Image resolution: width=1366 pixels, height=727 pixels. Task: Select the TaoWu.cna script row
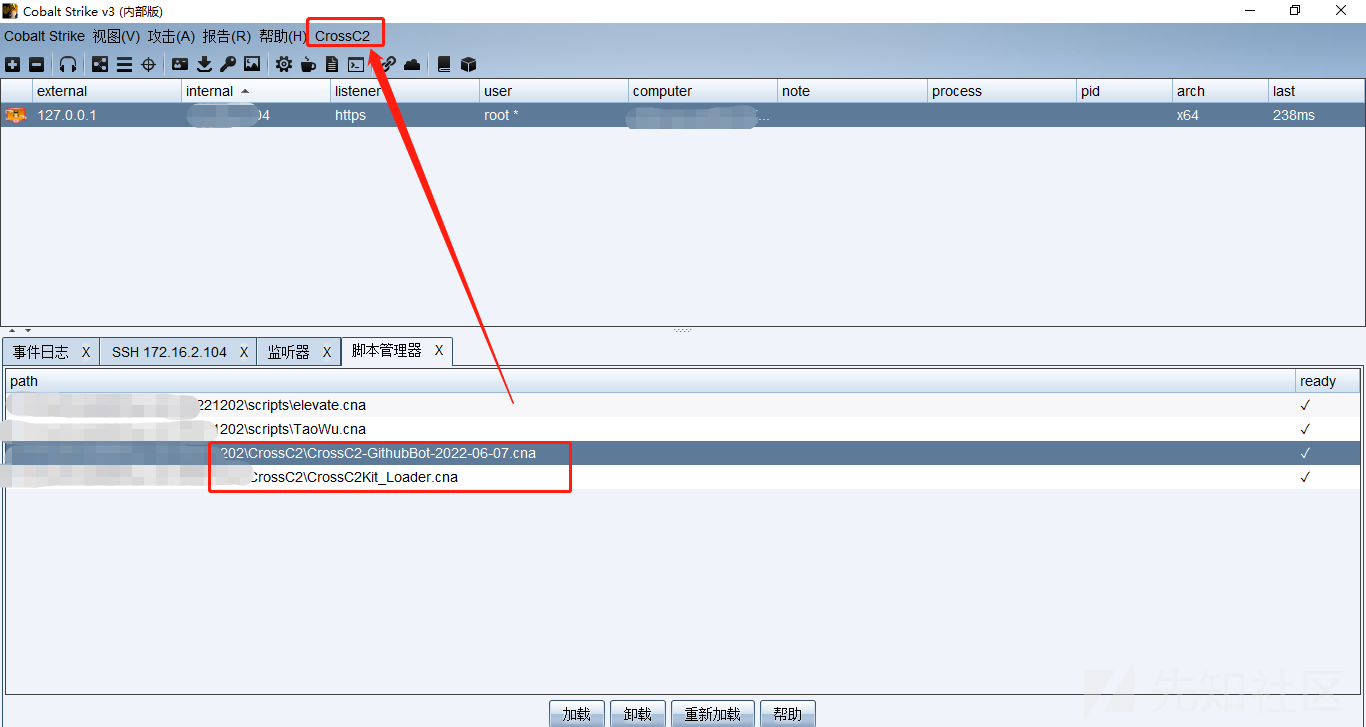coord(683,429)
